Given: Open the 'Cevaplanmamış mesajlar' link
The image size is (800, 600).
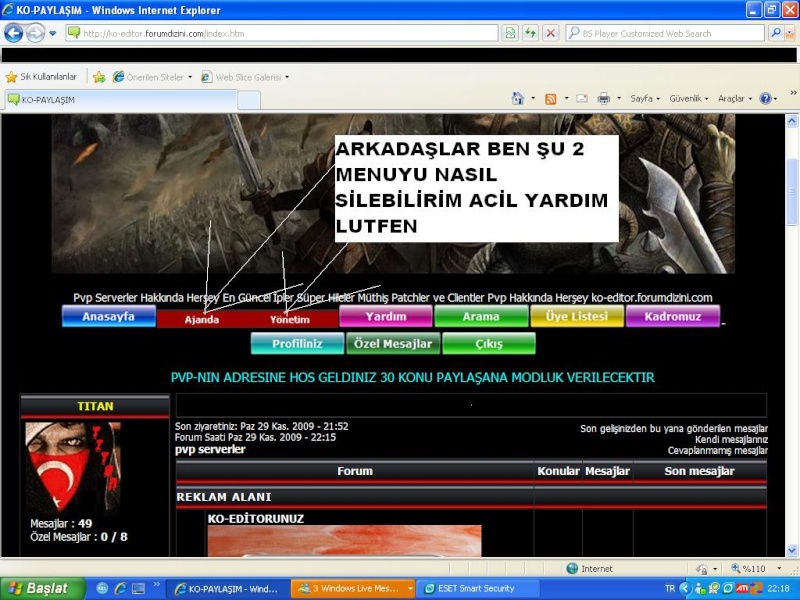Looking at the screenshot, I should [717, 451].
